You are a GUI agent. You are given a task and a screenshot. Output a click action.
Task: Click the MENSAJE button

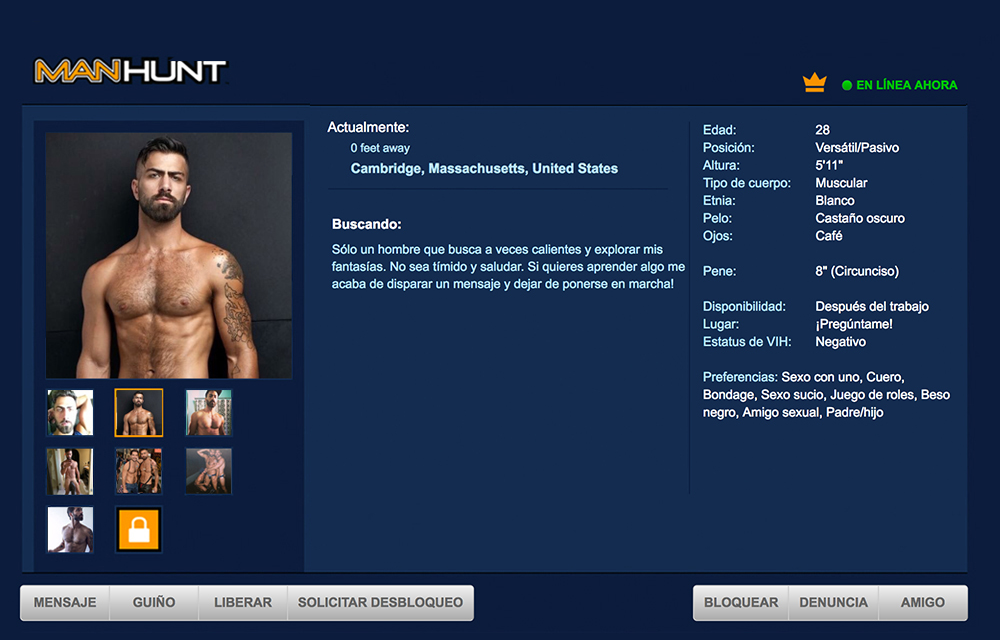[x=65, y=602]
